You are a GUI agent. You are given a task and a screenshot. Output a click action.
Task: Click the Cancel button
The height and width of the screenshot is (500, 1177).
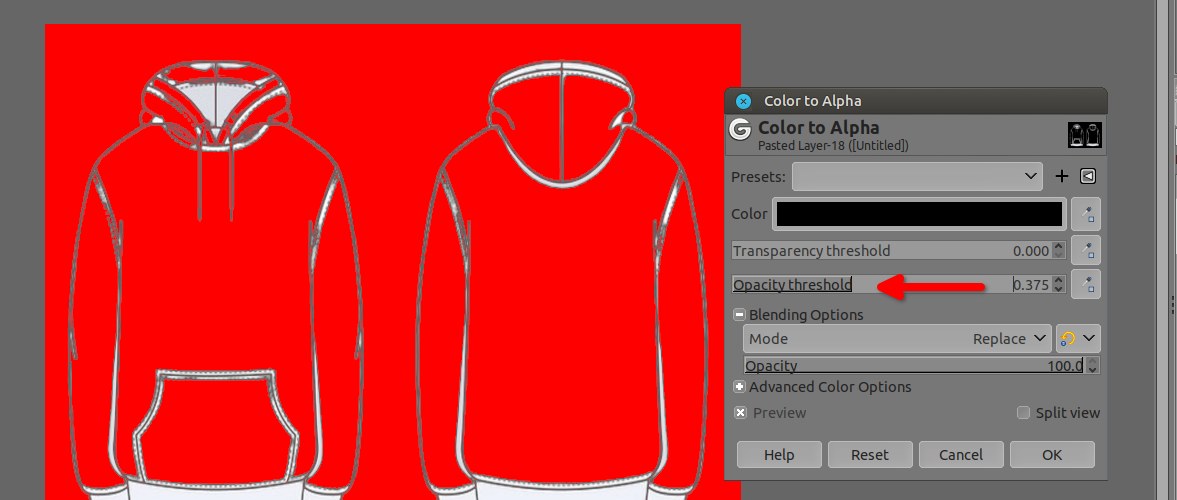961,455
